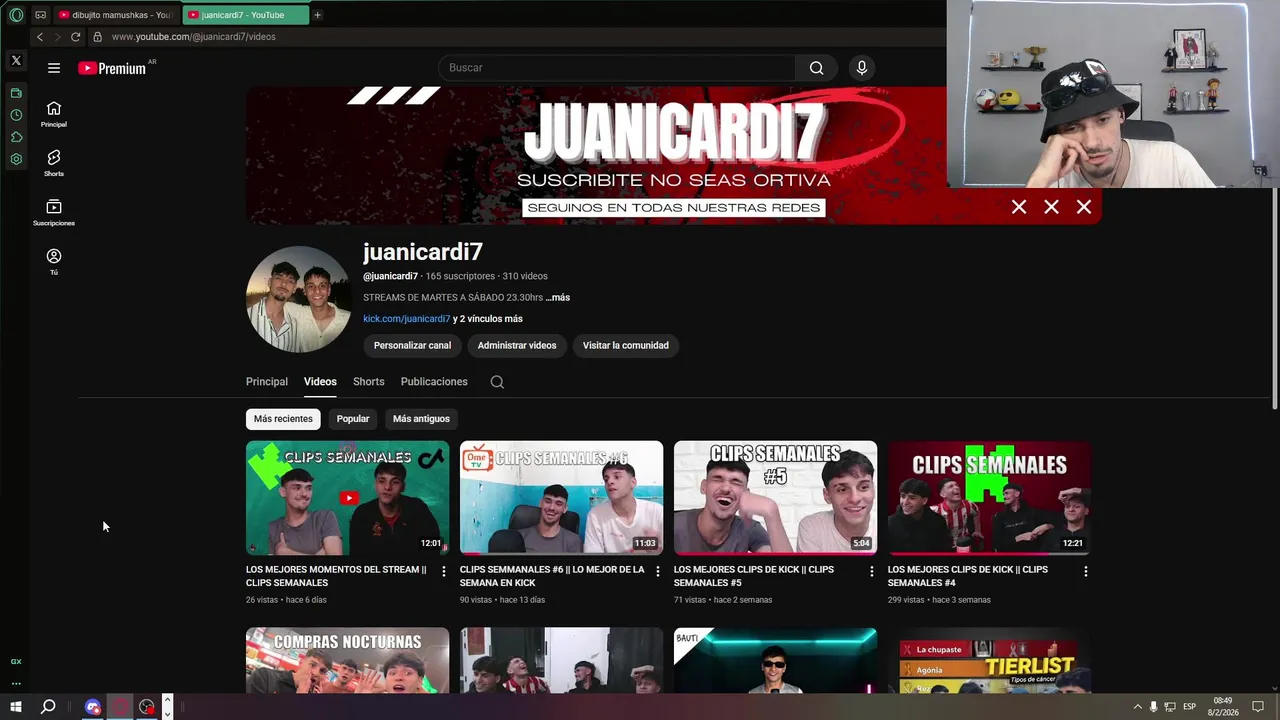
Task: Switch to the Videos channel tab
Action: coord(320,382)
